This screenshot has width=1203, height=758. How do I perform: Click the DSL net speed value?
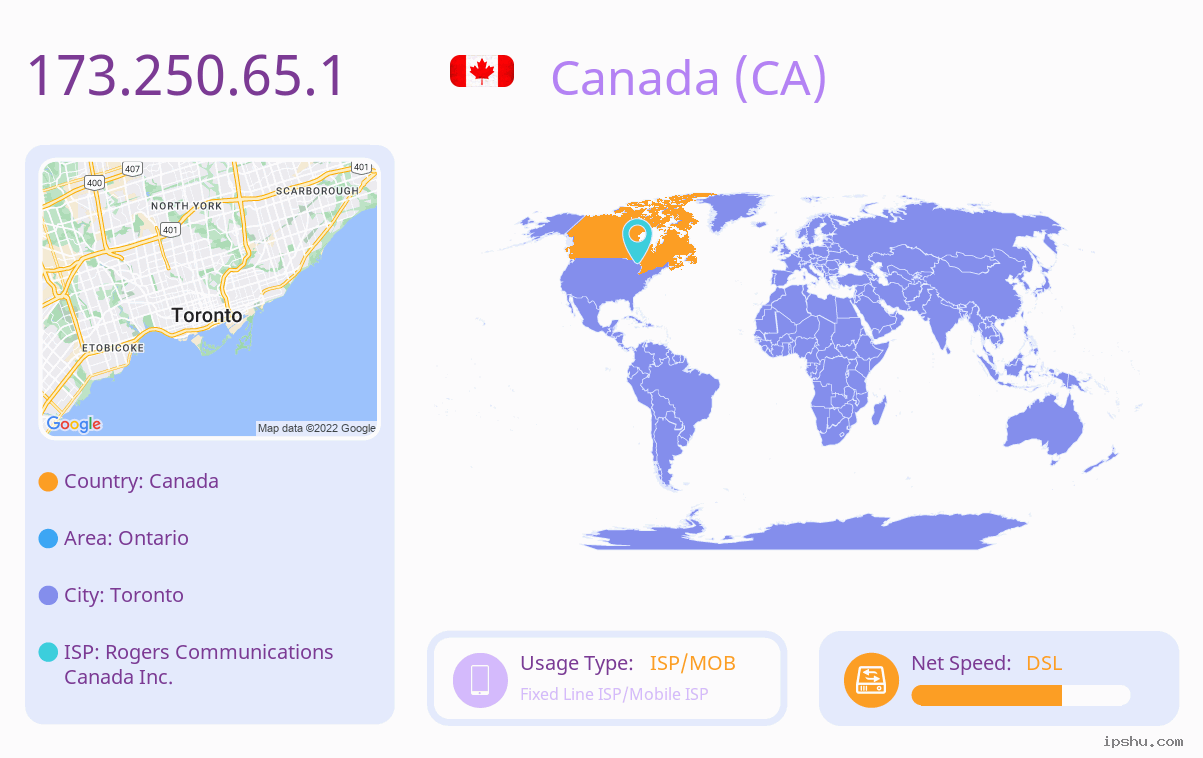click(x=1044, y=663)
